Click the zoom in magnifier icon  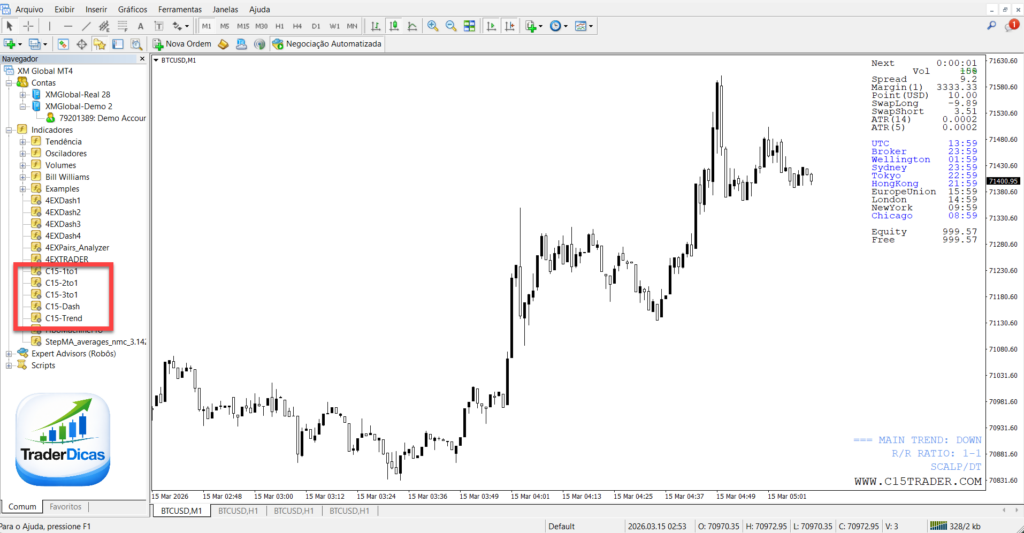tap(432, 25)
